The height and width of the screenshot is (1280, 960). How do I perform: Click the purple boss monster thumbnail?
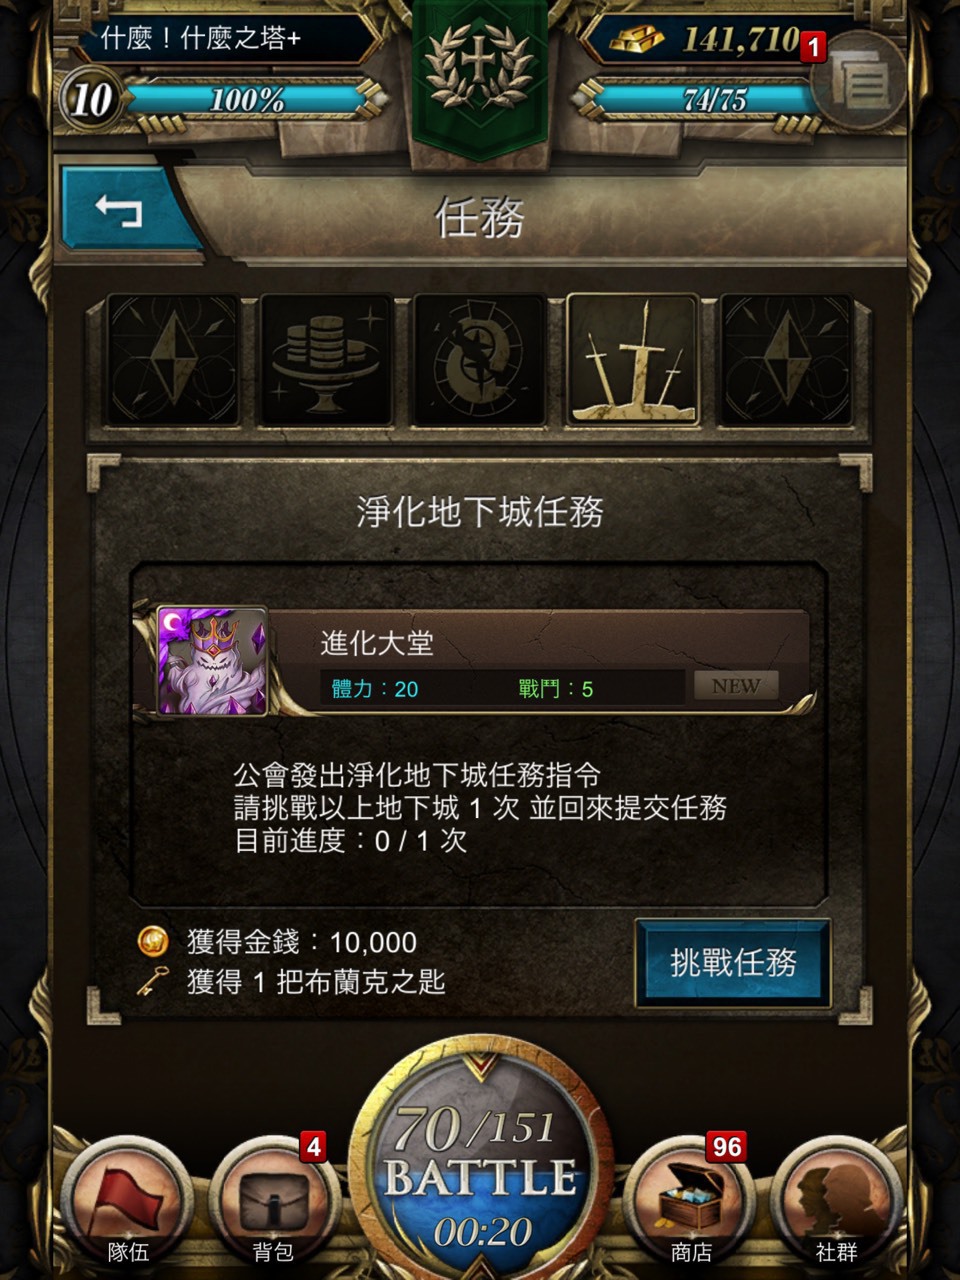click(212, 661)
